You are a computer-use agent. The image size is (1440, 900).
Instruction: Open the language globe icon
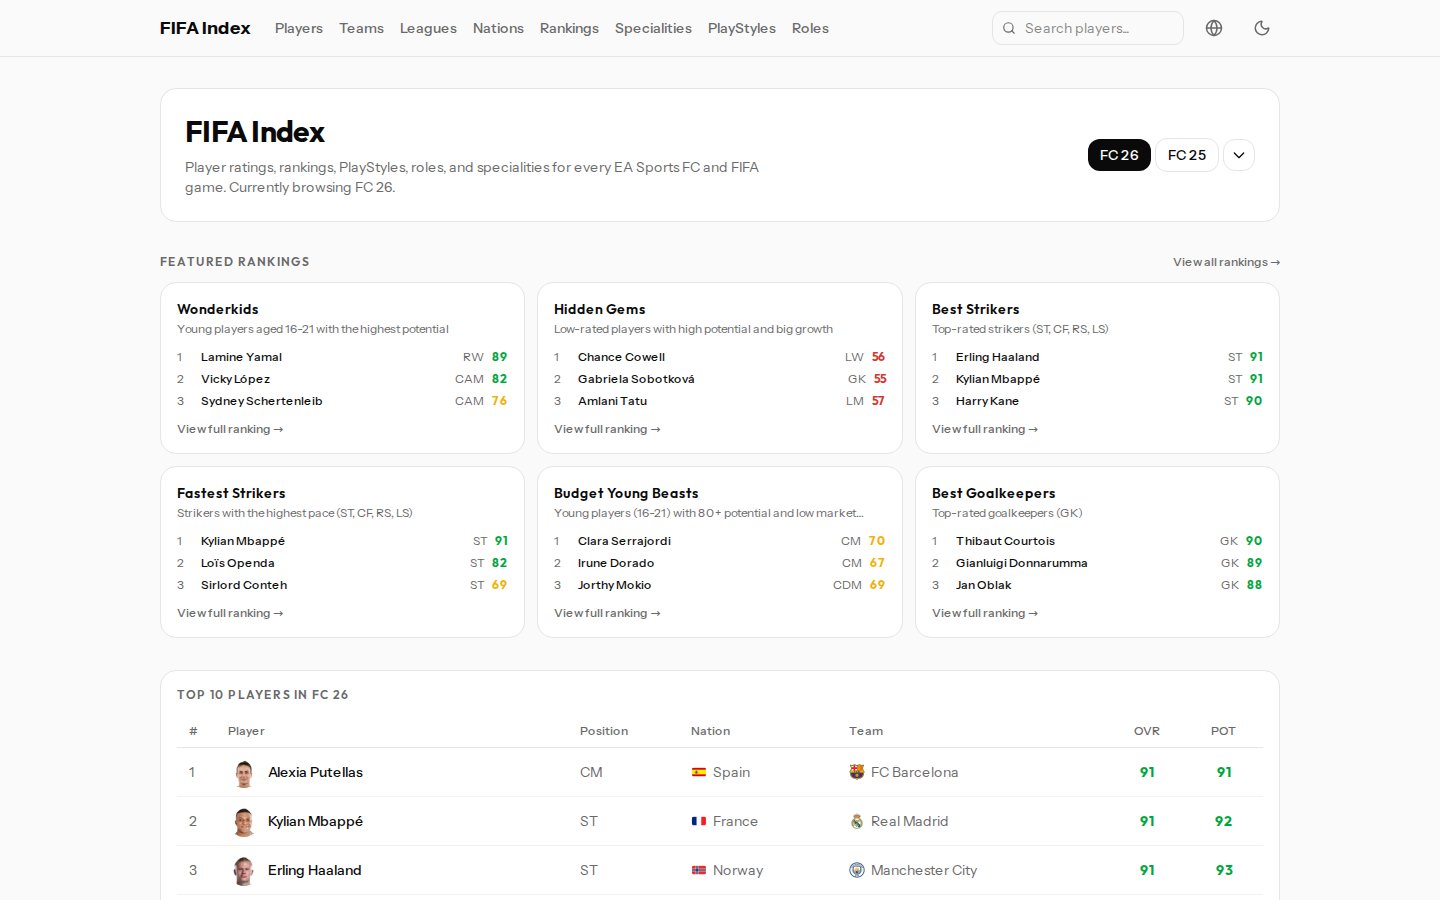click(1214, 28)
